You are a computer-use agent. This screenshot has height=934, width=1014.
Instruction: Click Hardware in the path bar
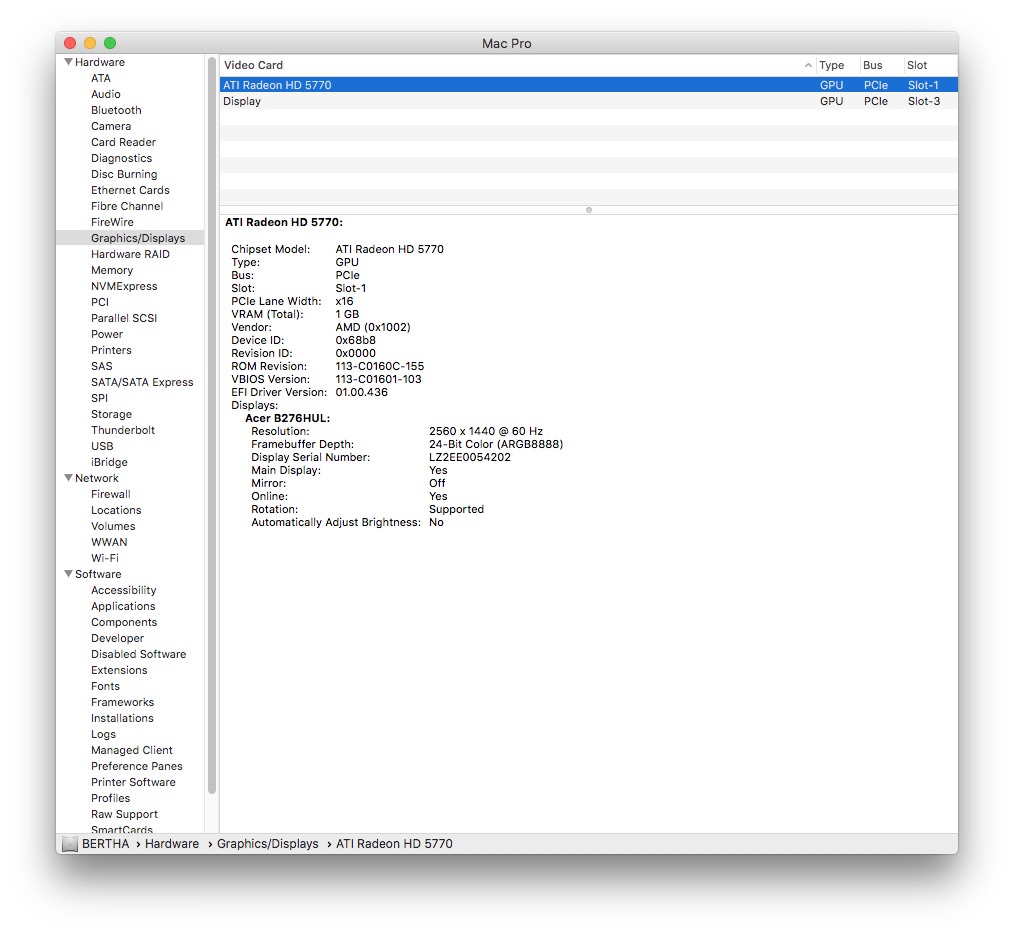[x=172, y=844]
